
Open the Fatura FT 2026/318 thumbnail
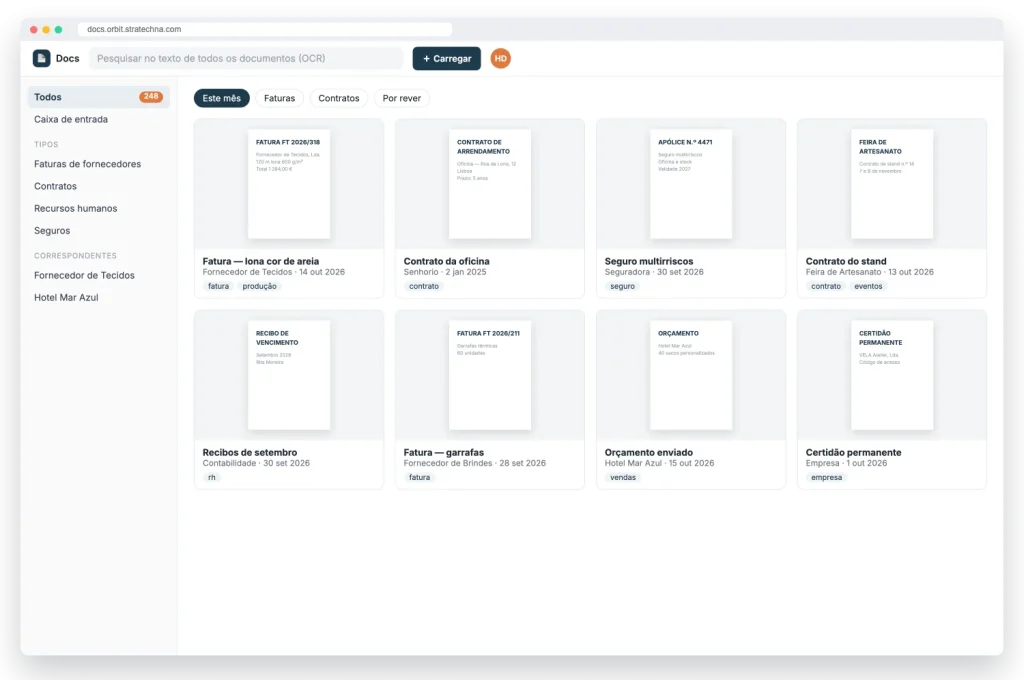pyautogui.click(x=289, y=184)
